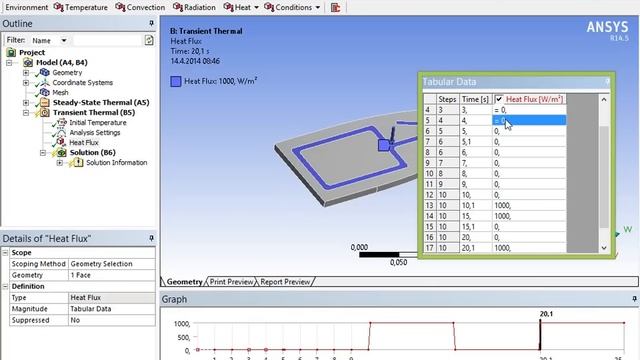
Task: Click the Scoping Method Geometry Selection value
Action: pyautogui.click(x=111, y=264)
